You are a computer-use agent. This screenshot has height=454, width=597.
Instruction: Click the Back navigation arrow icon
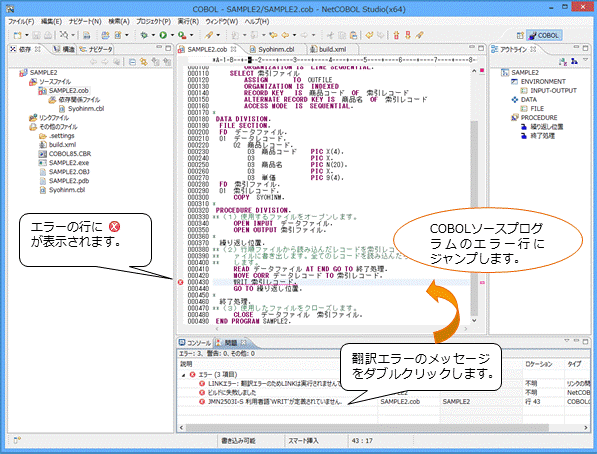(x=285, y=35)
